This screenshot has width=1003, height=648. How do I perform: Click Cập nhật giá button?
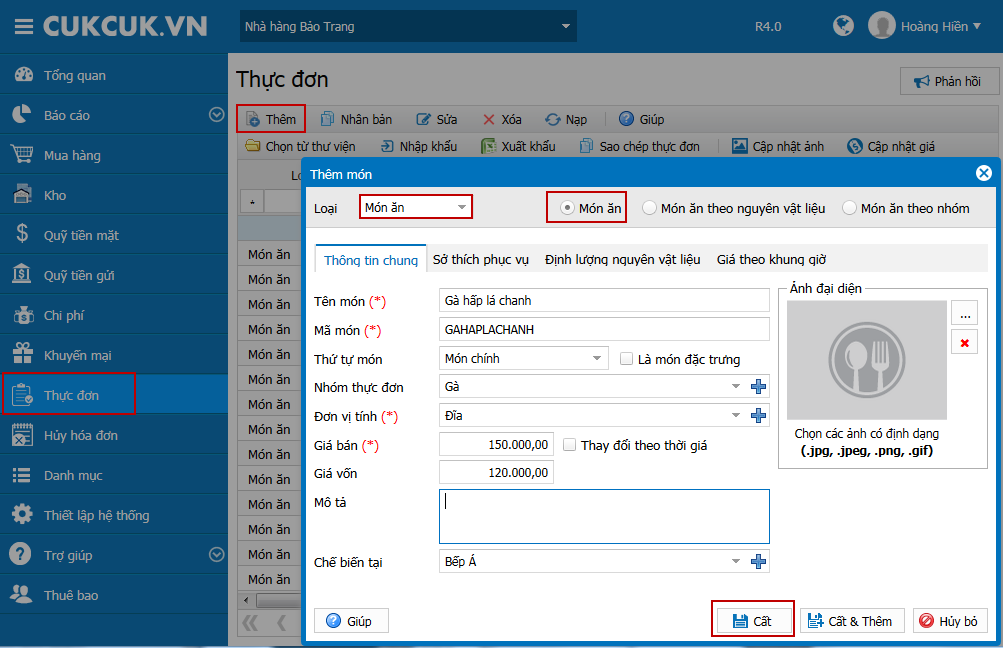tap(891, 146)
